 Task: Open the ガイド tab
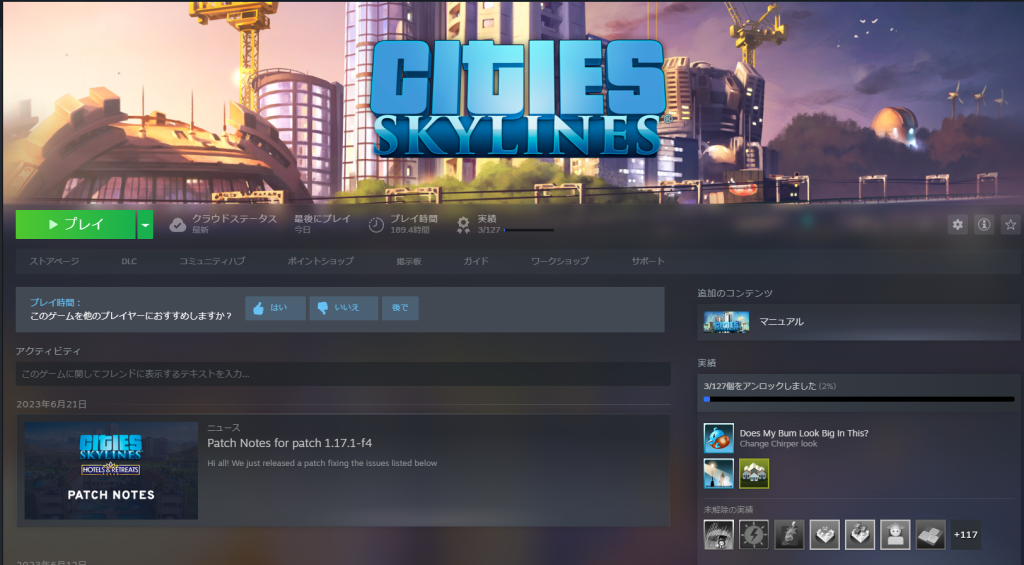(476, 261)
